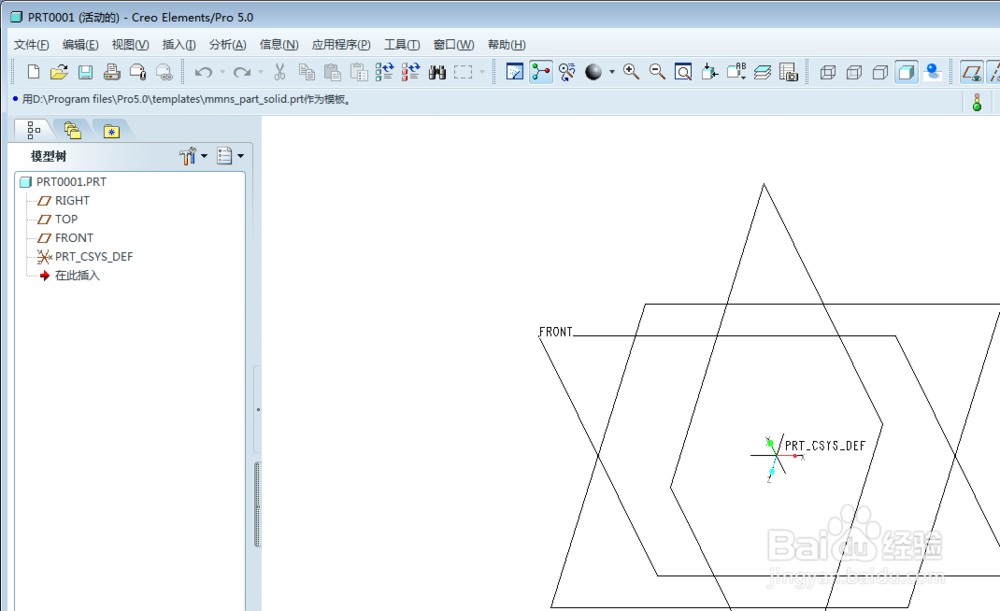
Task: Switch to the folder browser navigator tab
Action: pos(72,130)
